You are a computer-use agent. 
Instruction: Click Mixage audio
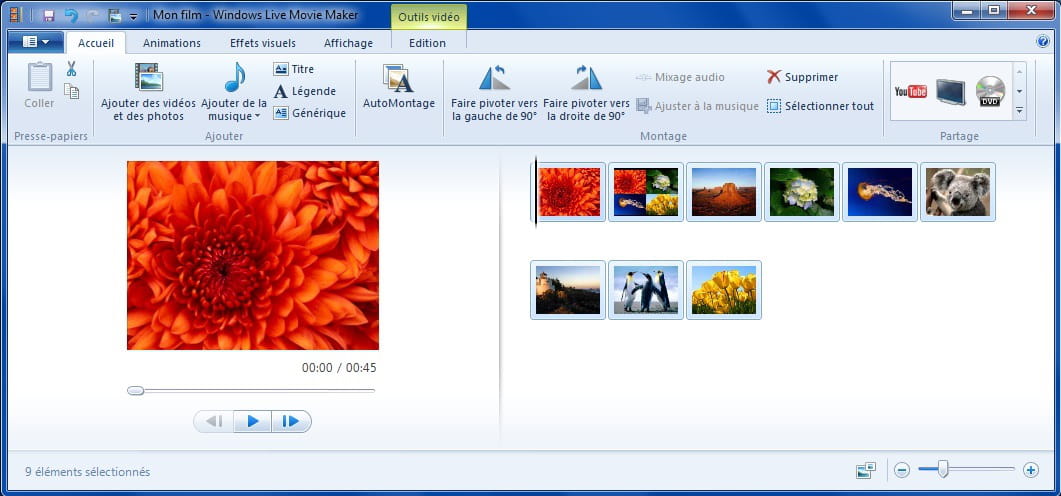click(680, 77)
